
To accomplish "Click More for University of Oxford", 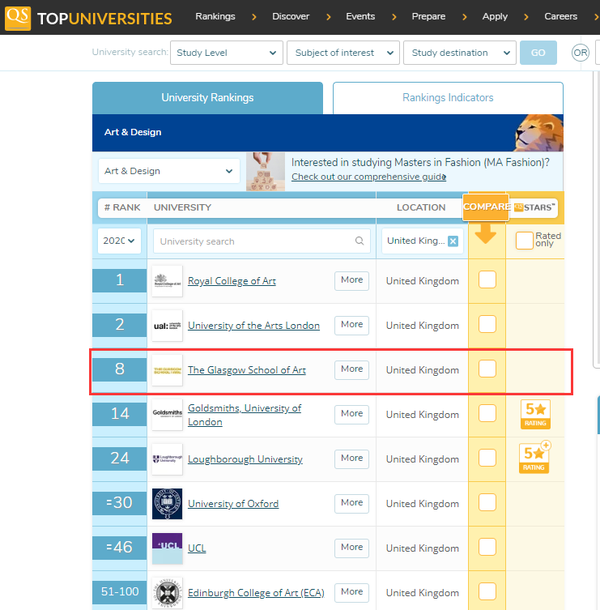I will point(352,503).
